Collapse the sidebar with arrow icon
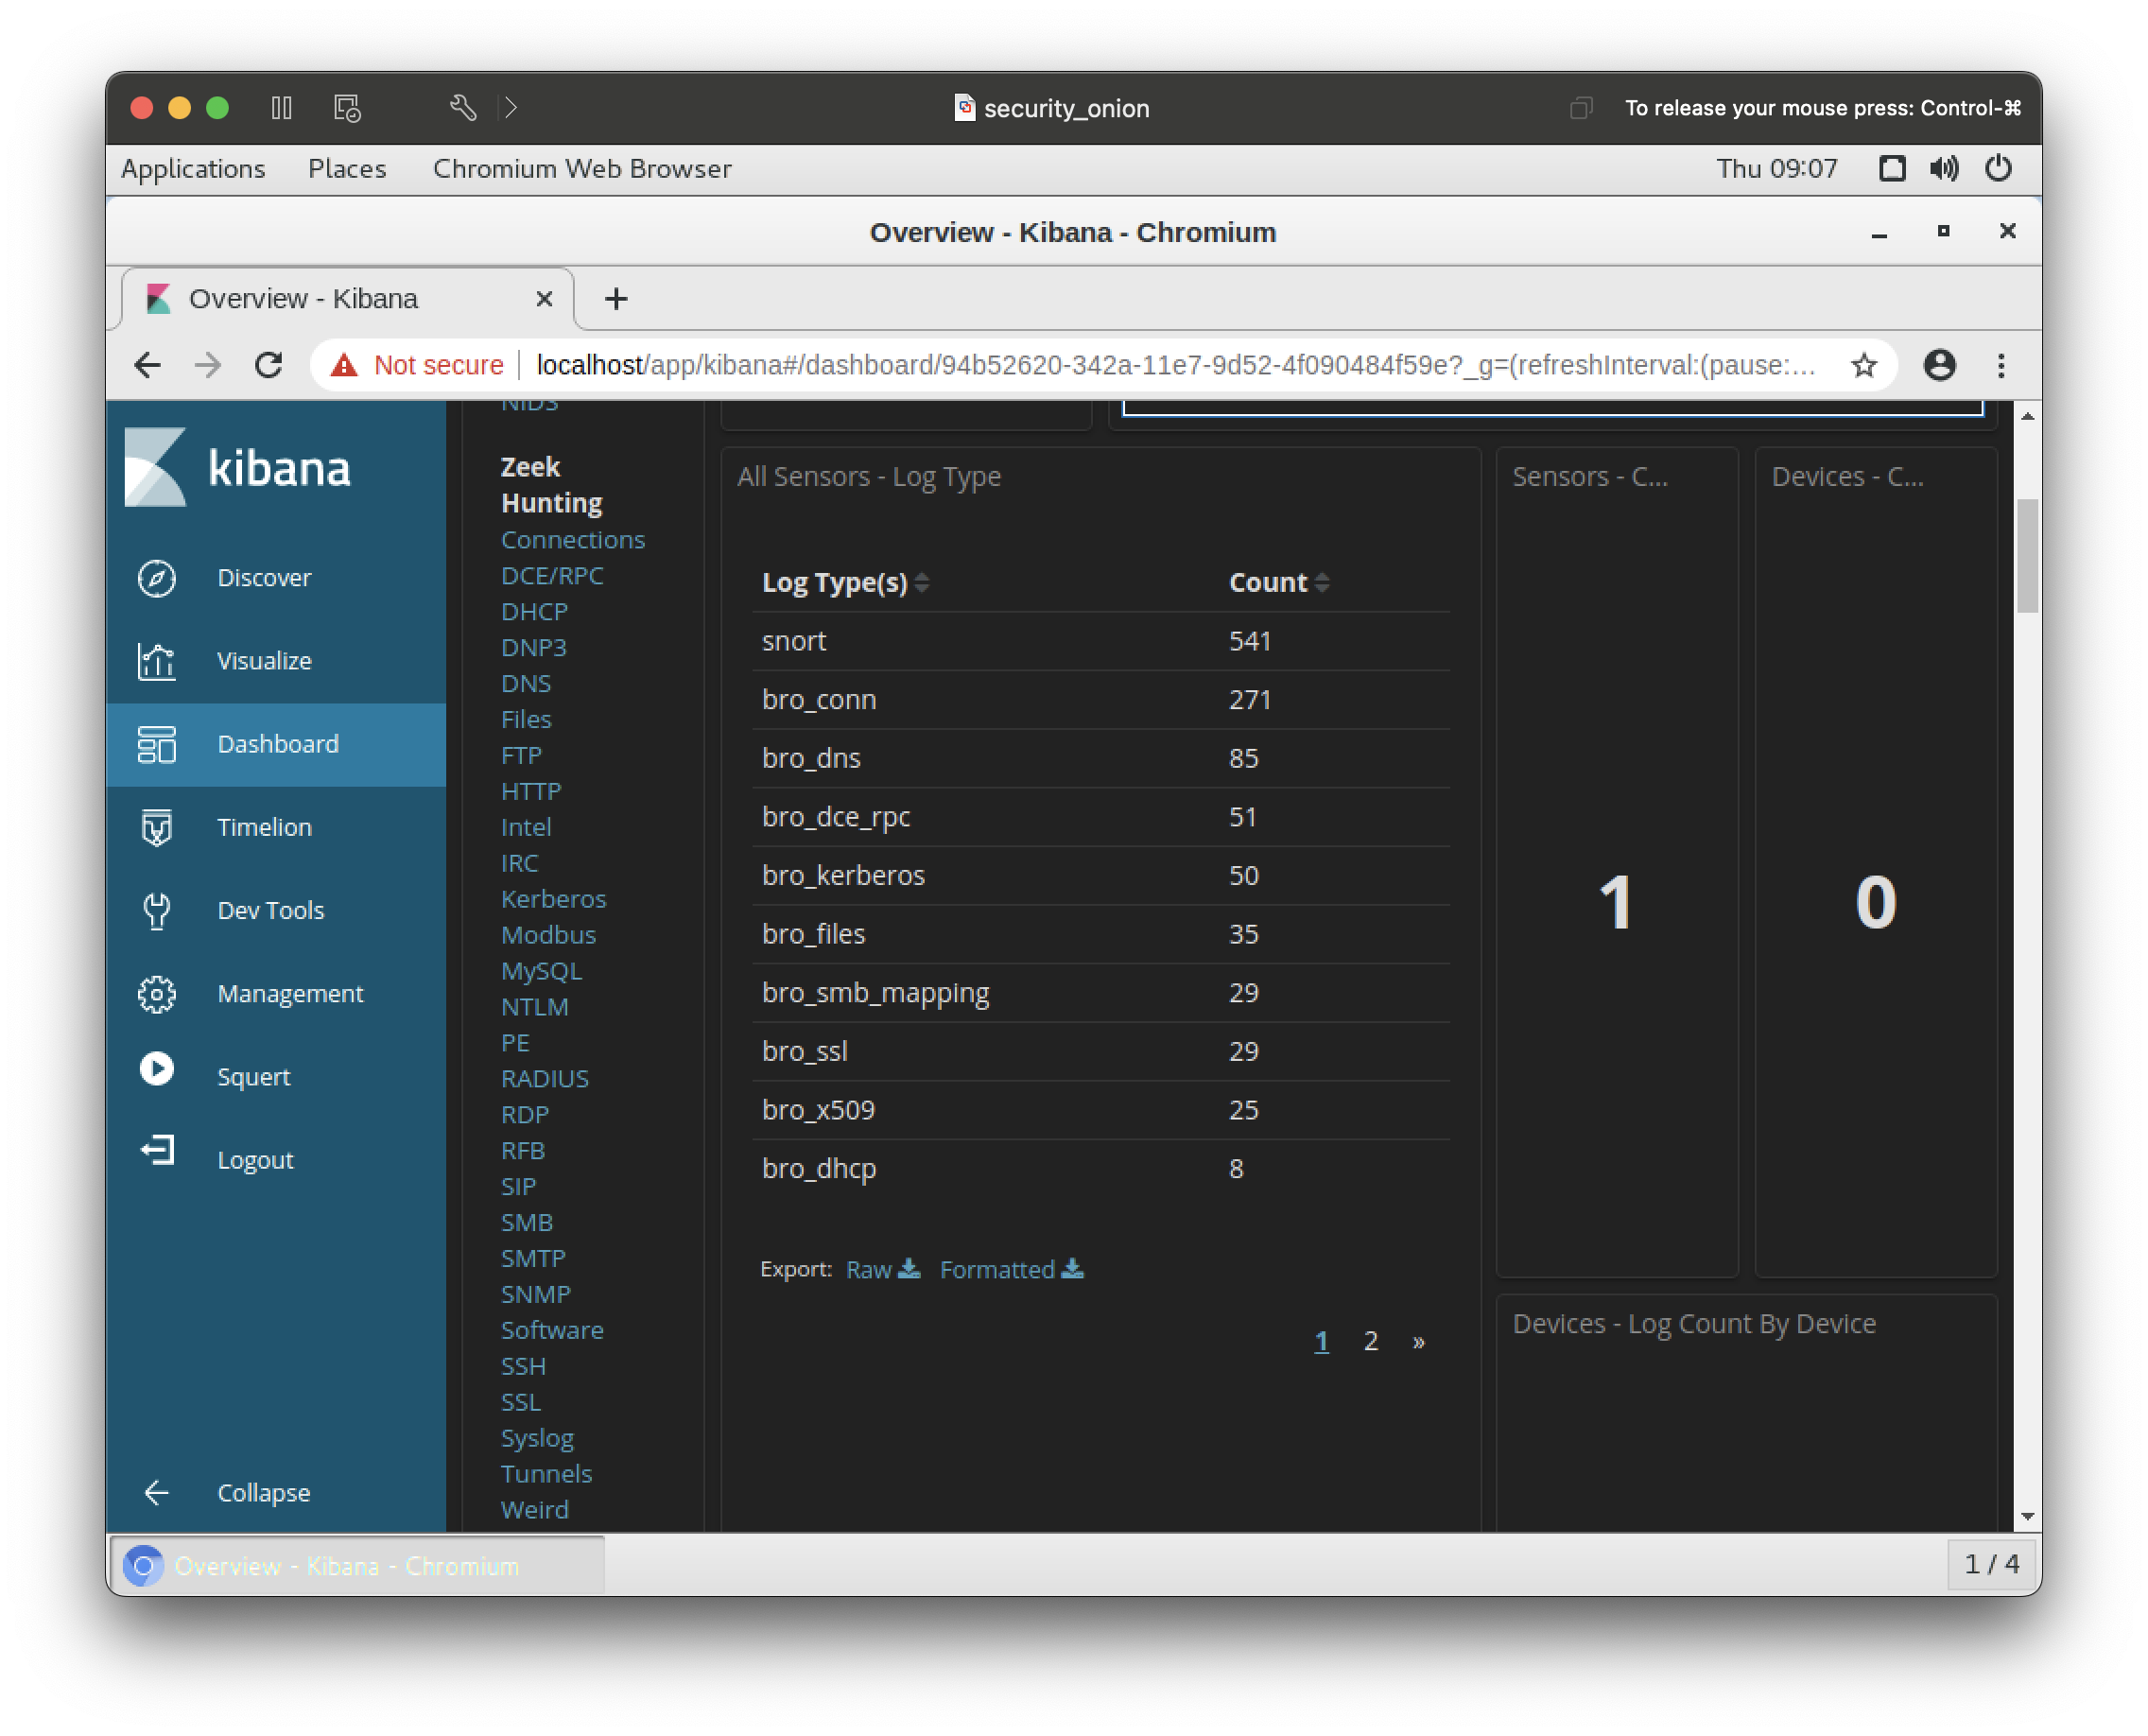Image resolution: width=2148 pixels, height=1736 pixels. click(157, 1492)
